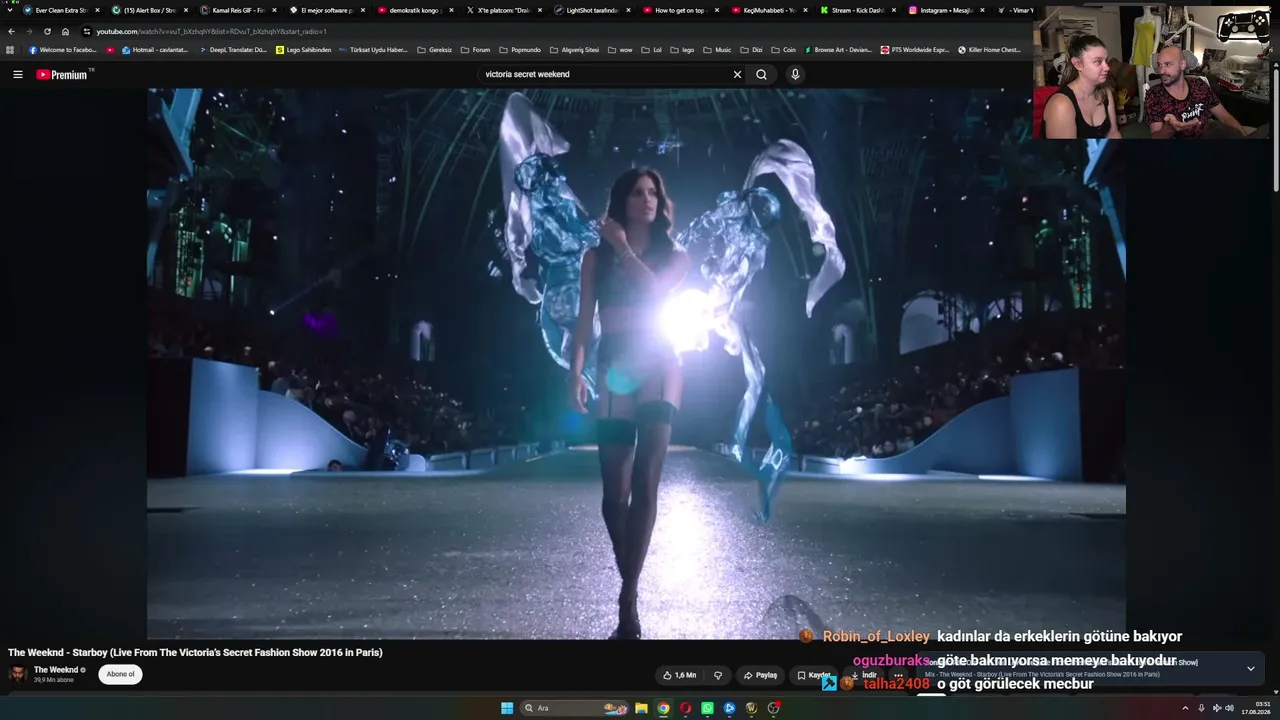Open the tab search dropdown arrow

click(10, 10)
